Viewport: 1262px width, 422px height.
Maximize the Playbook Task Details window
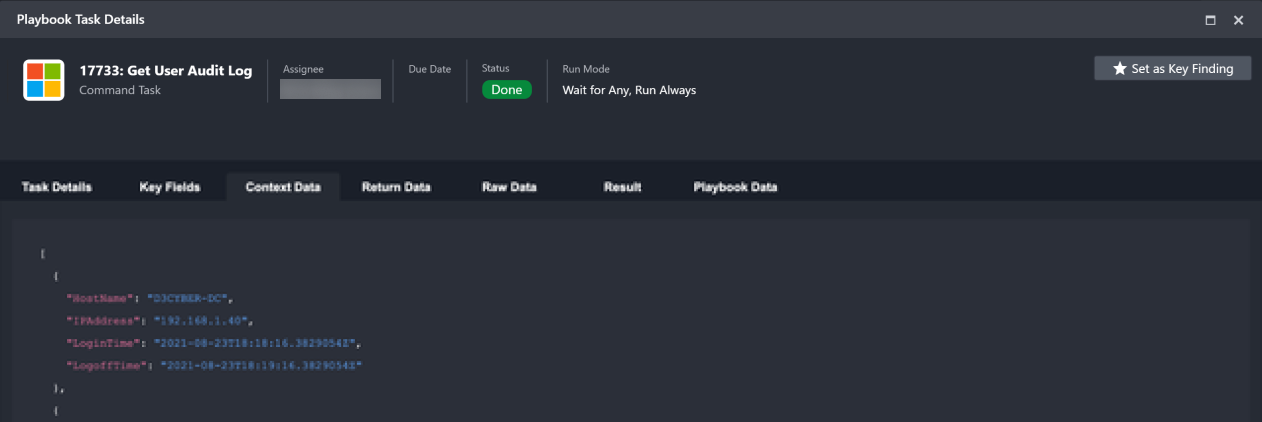1210,20
